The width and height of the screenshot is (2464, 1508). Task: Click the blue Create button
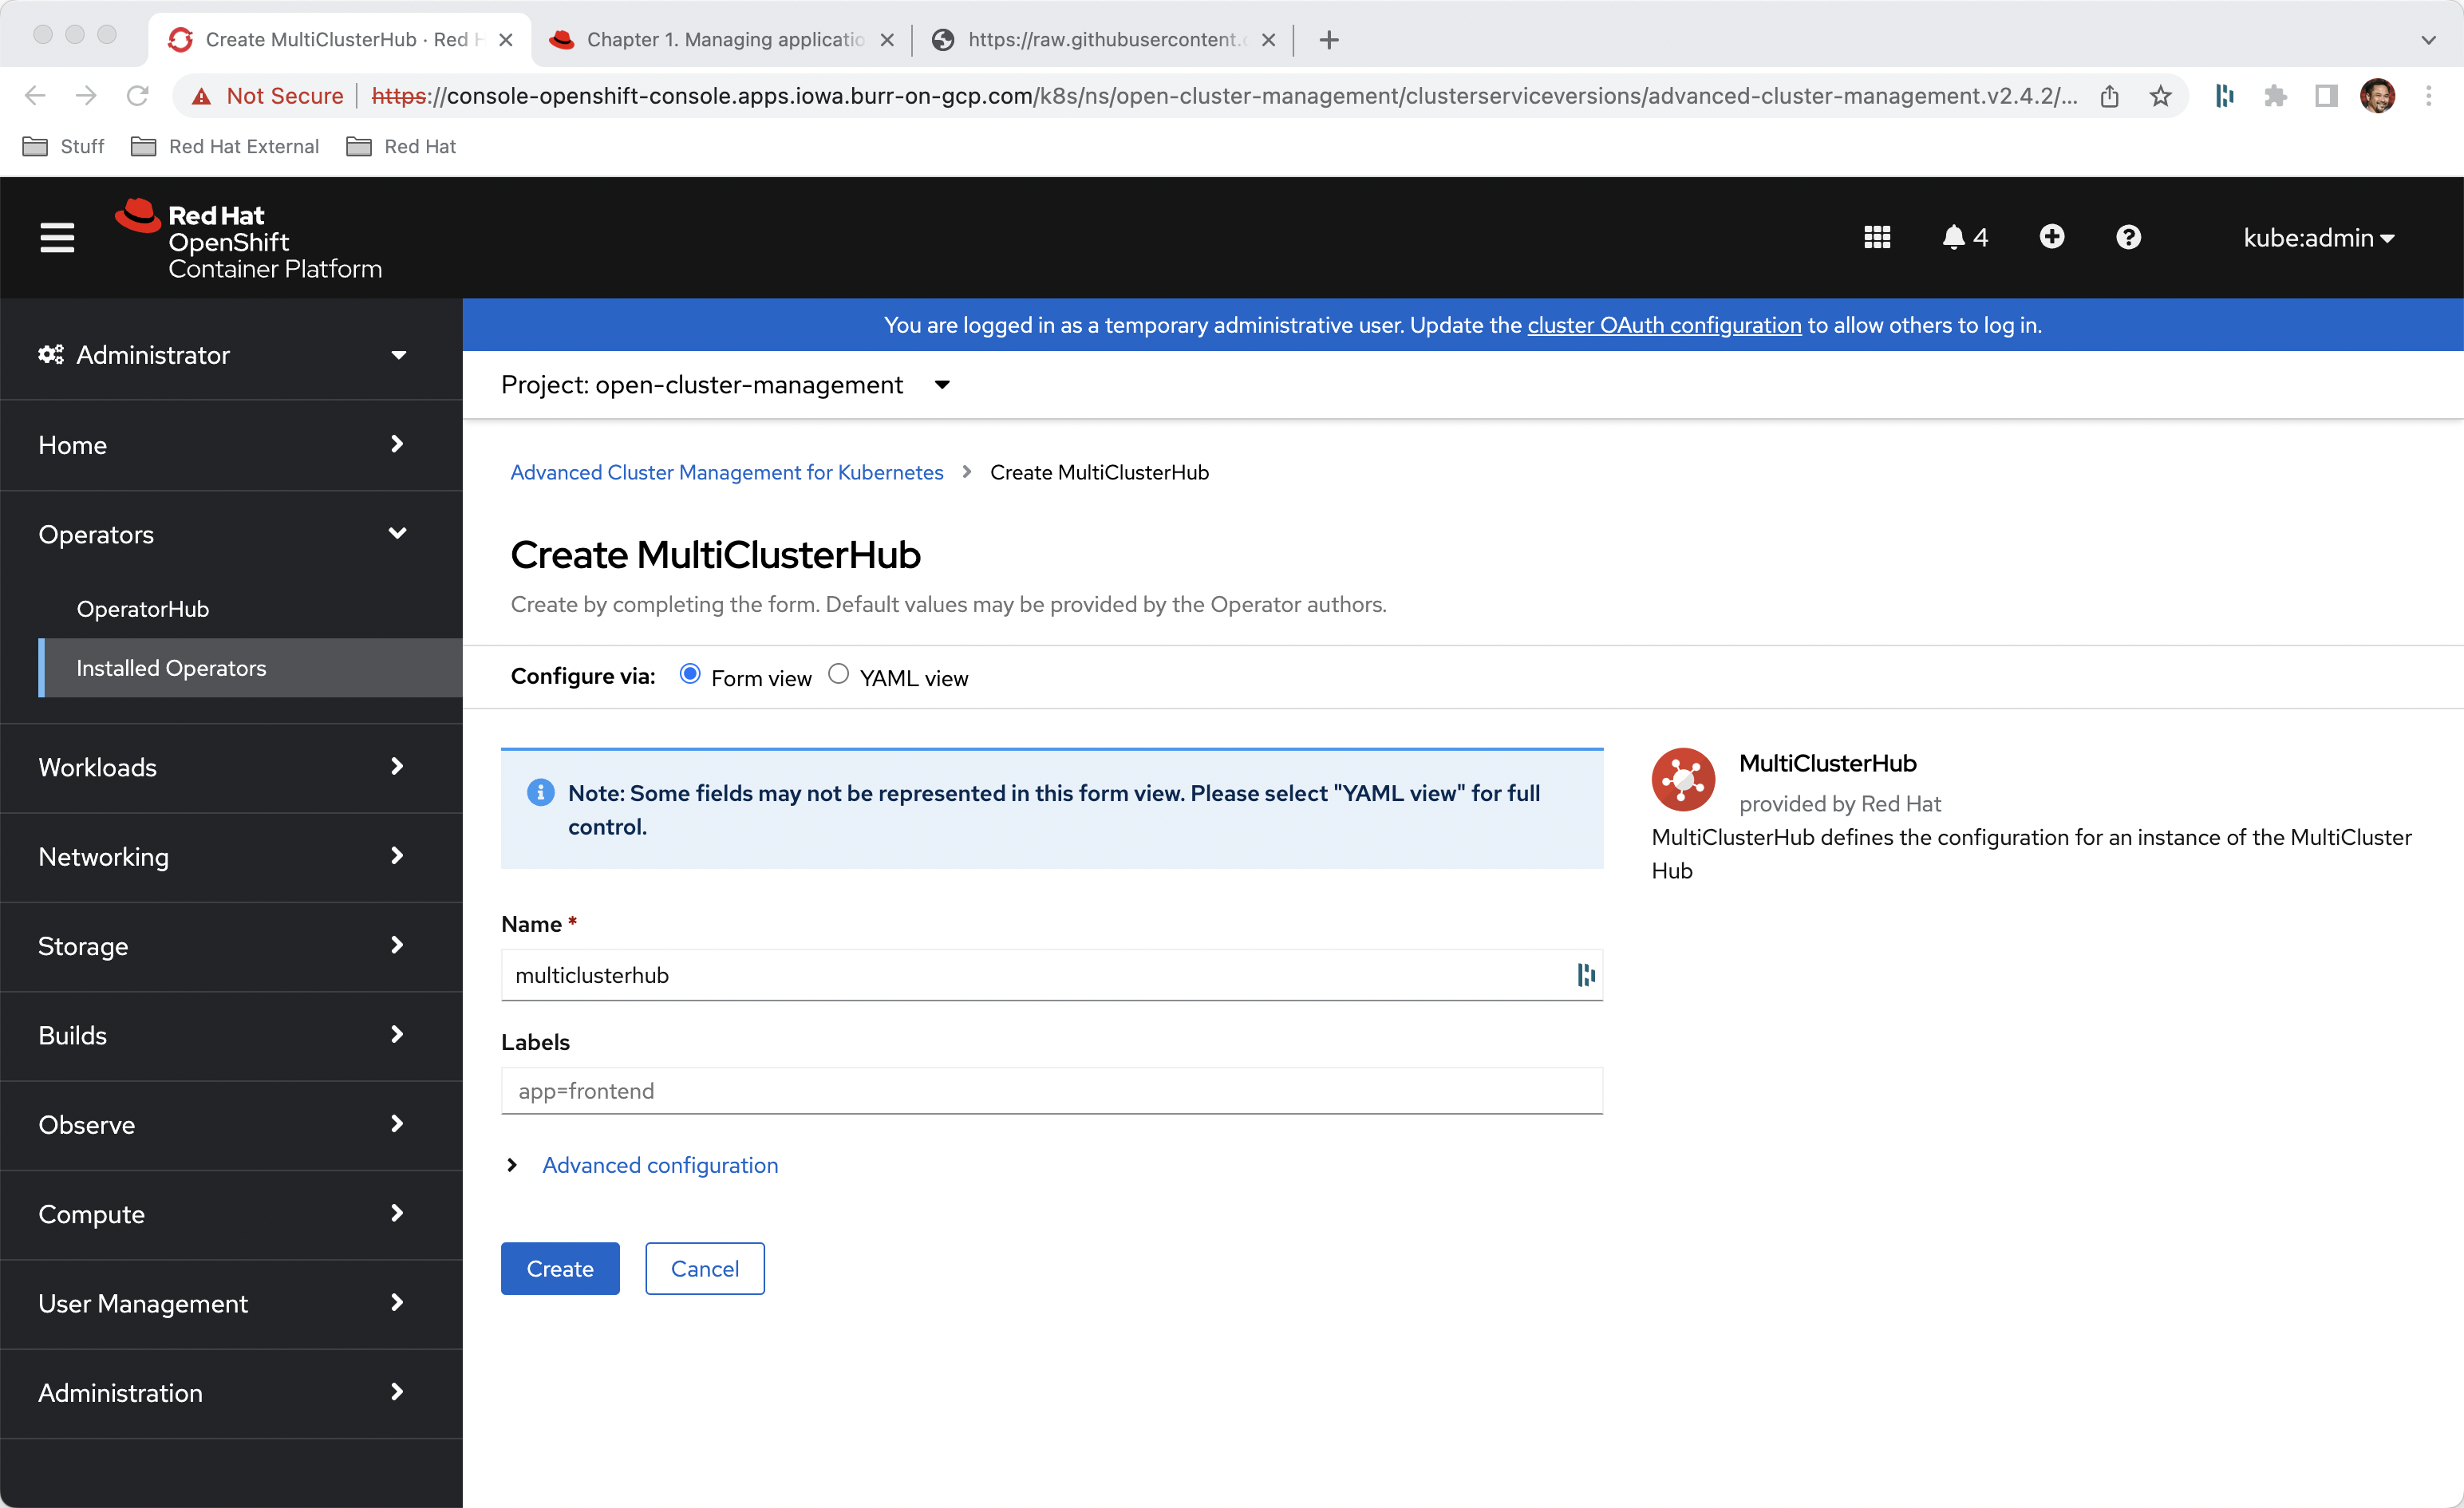point(559,1268)
